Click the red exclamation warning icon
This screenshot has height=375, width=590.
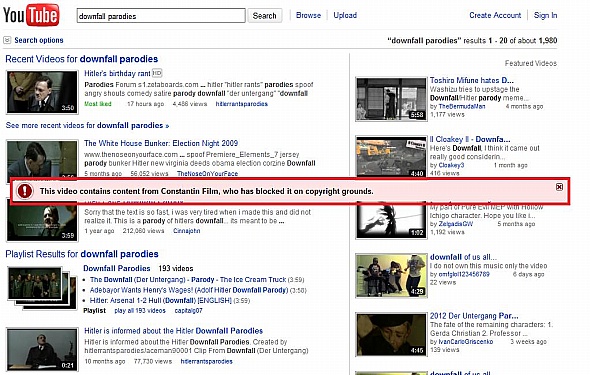point(25,191)
